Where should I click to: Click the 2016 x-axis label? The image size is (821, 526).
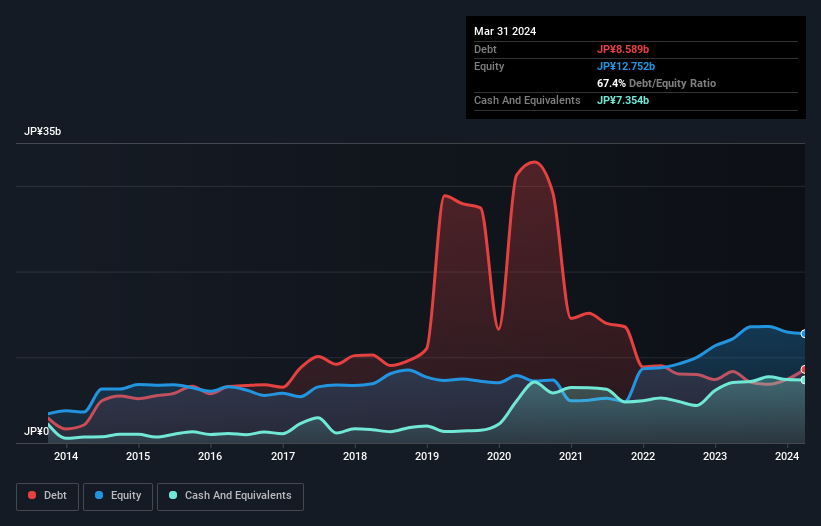[x=210, y=456]
